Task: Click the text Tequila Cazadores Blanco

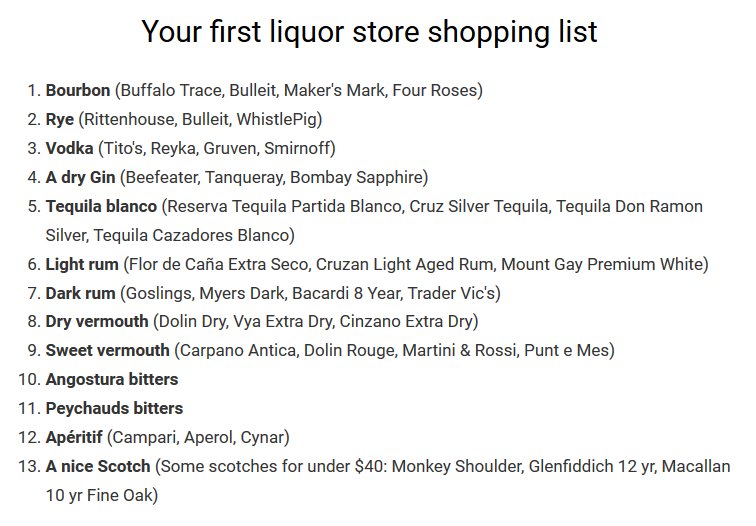Action: pos(191,235)
